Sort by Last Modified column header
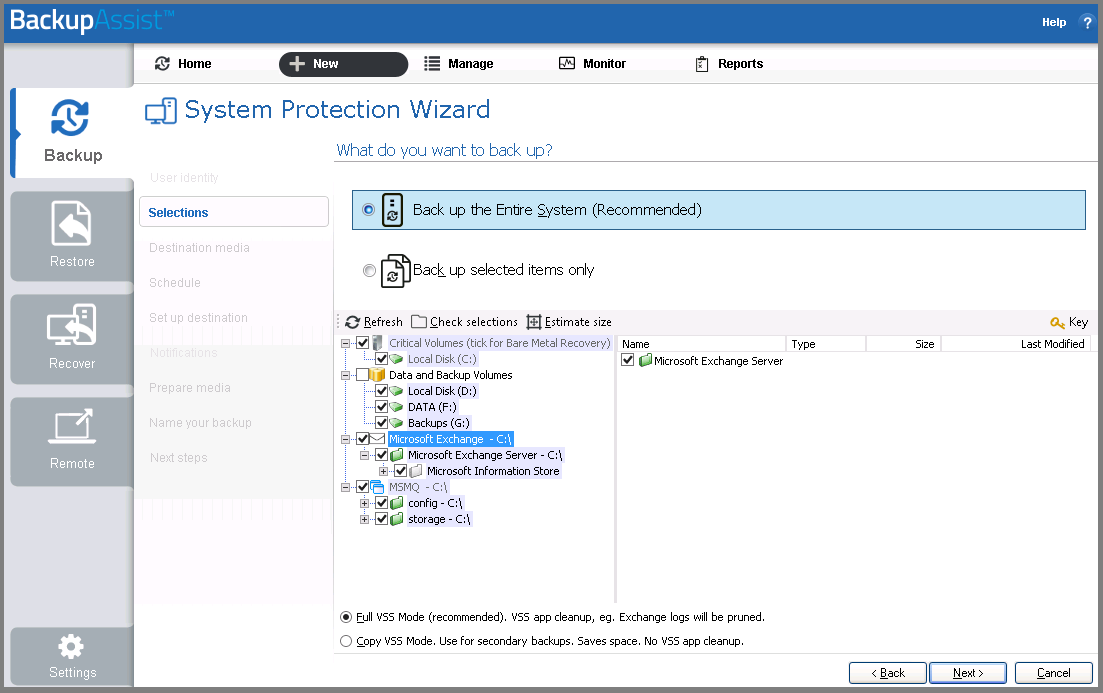The width and height of the screenshot is (1103, 693). click(1017, 344)
